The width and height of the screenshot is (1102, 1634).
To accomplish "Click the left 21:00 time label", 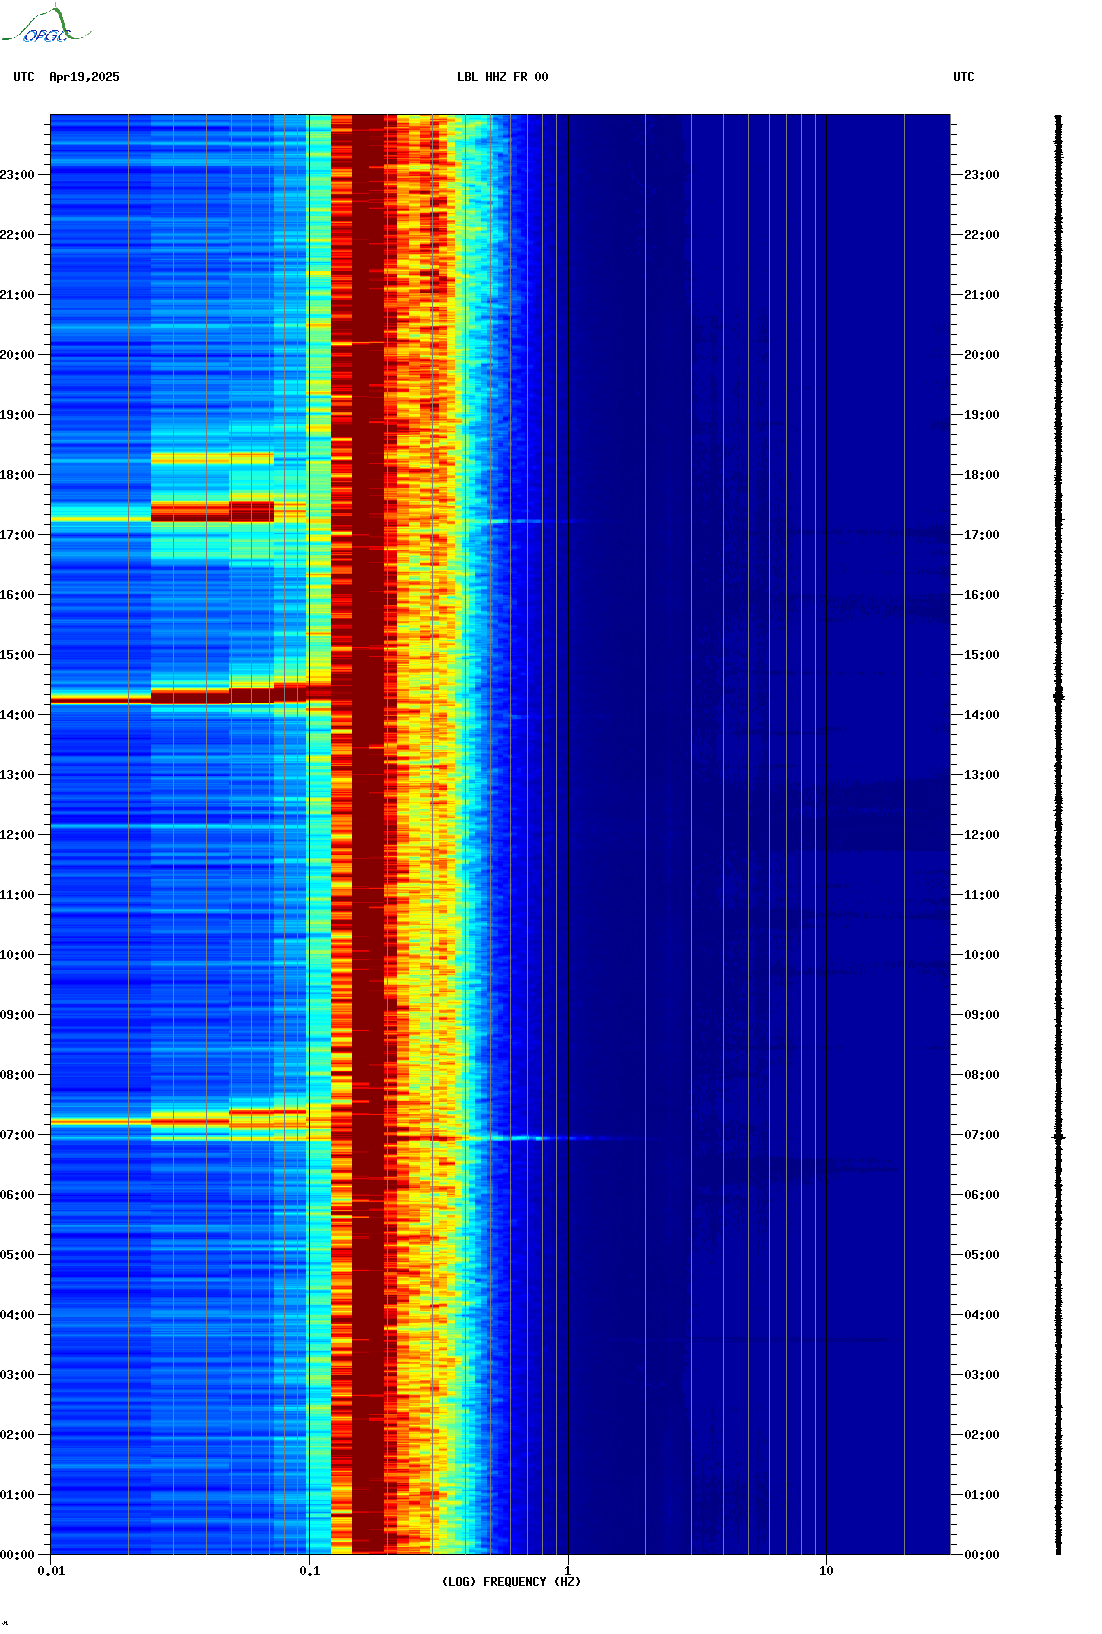I will pos(17,295).
